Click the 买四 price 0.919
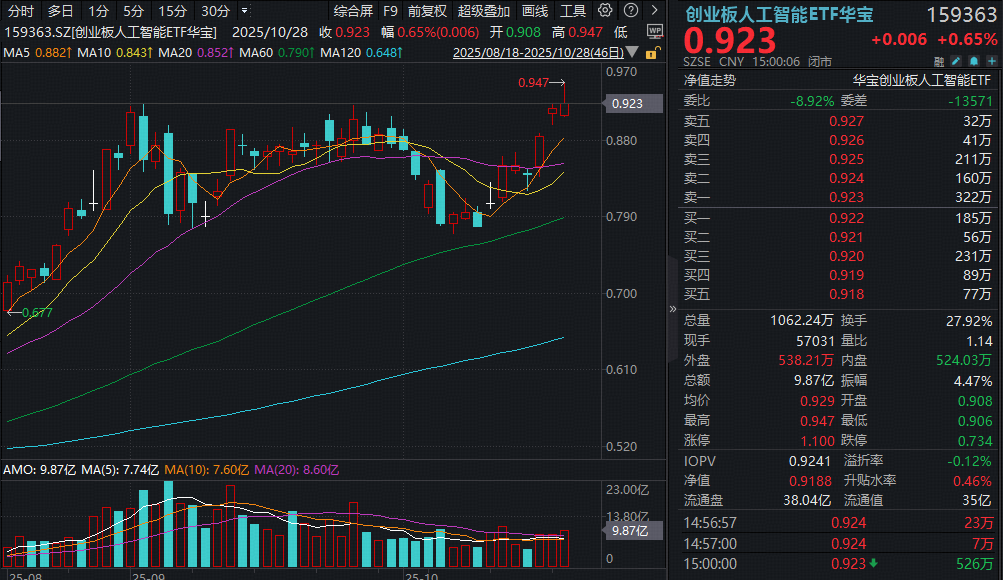This screenshot has width=1003, height=580. (846, 276)
